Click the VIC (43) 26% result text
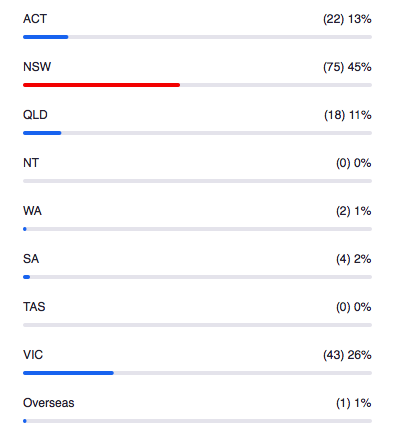 point(347,355)
